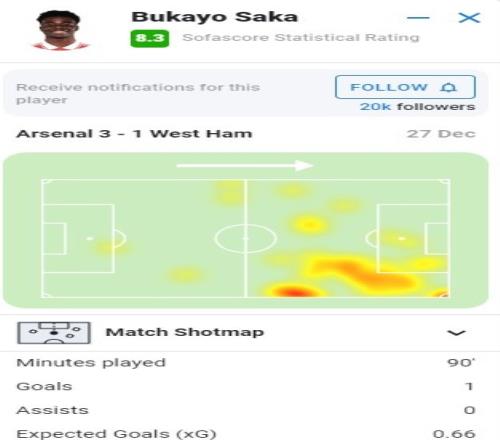Minimize the player popup with the dash icon

tap(418, 18)
